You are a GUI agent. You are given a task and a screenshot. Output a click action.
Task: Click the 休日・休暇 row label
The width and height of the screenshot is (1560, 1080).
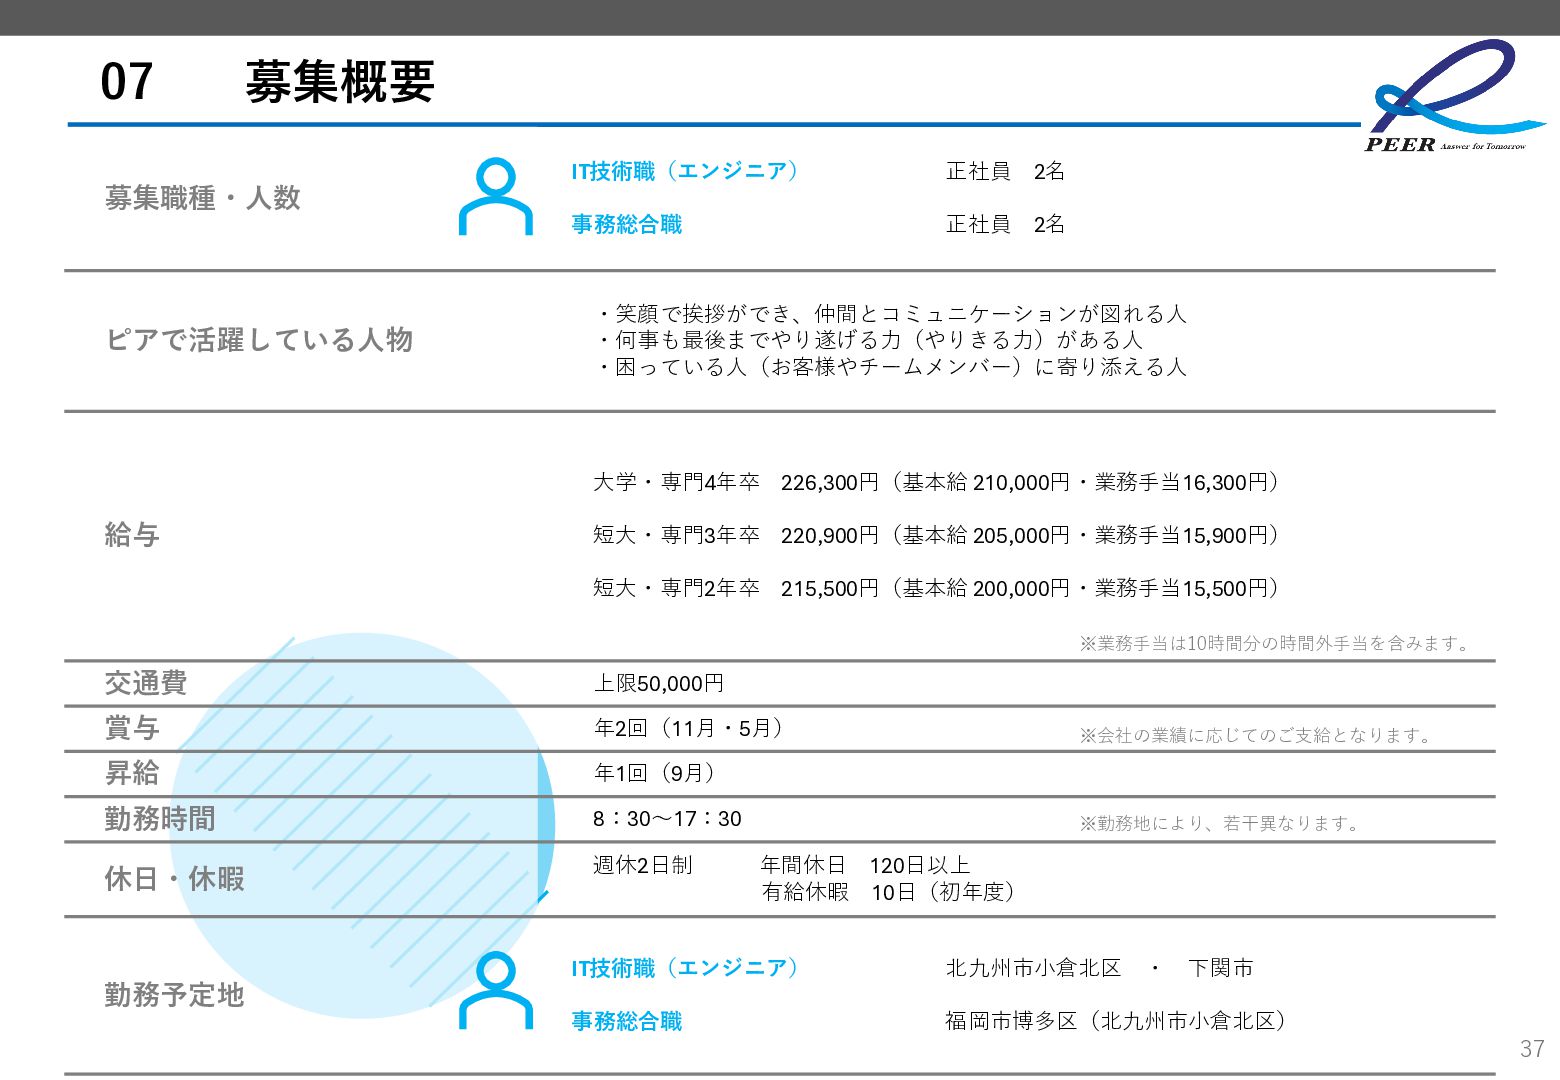[174, 879]
